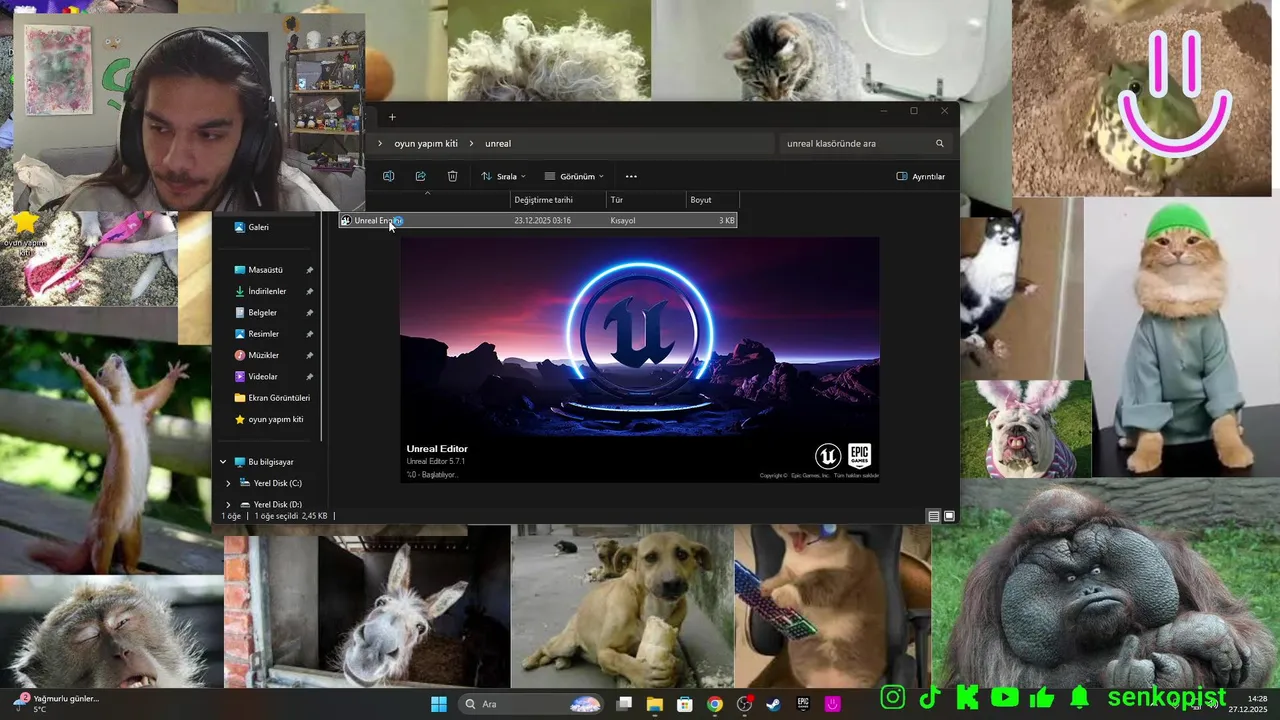This screenshot has width=1280, height=720.
Task: Click the 'Kısayol' type cell
Action: click(x=623, y=220)
